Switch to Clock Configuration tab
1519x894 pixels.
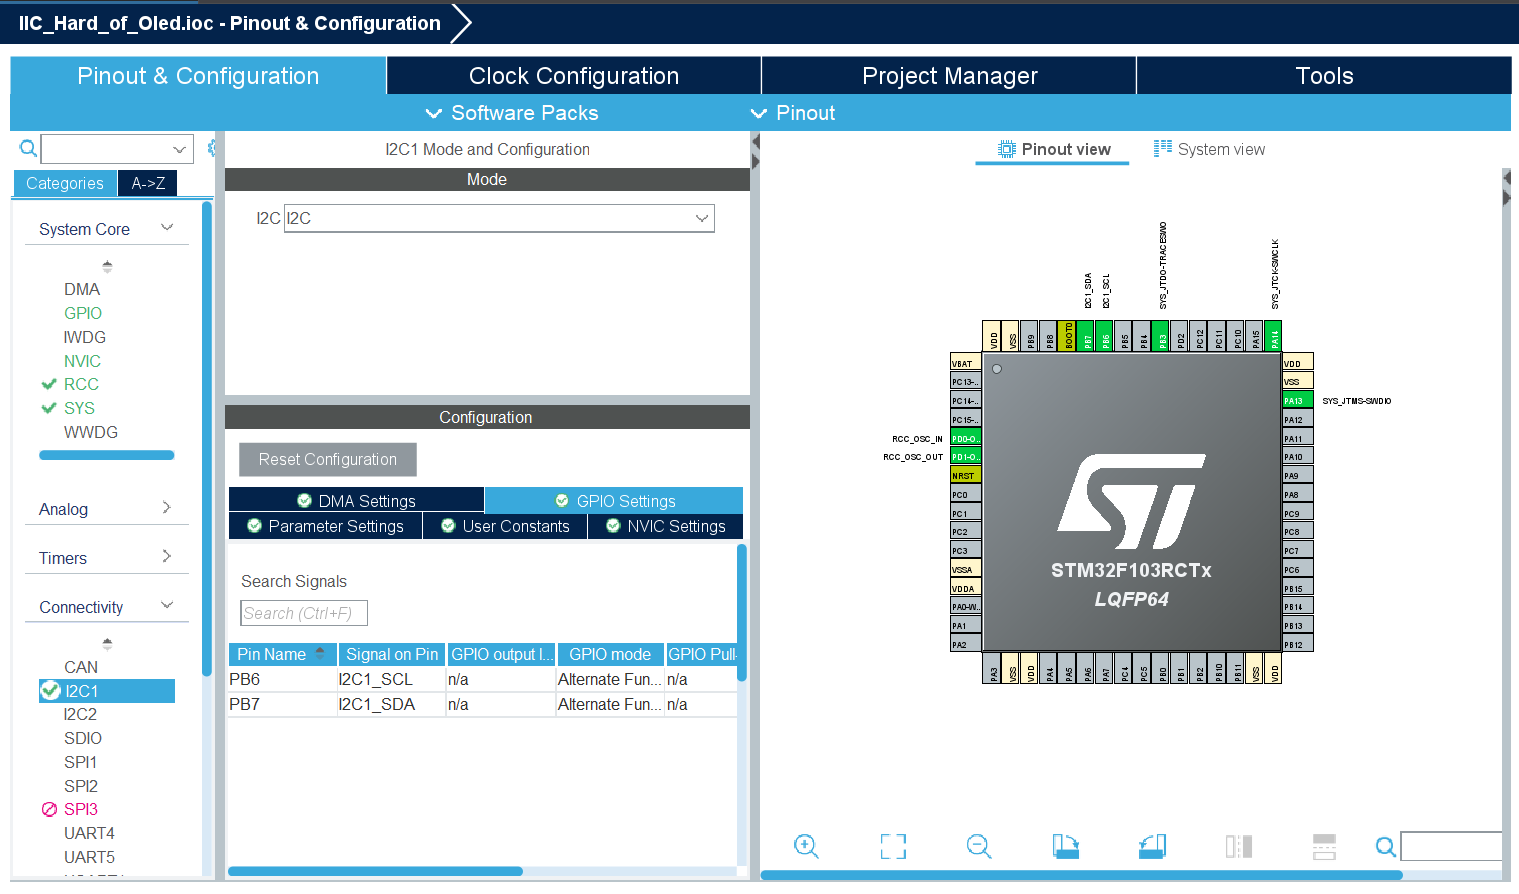(574, 76)
